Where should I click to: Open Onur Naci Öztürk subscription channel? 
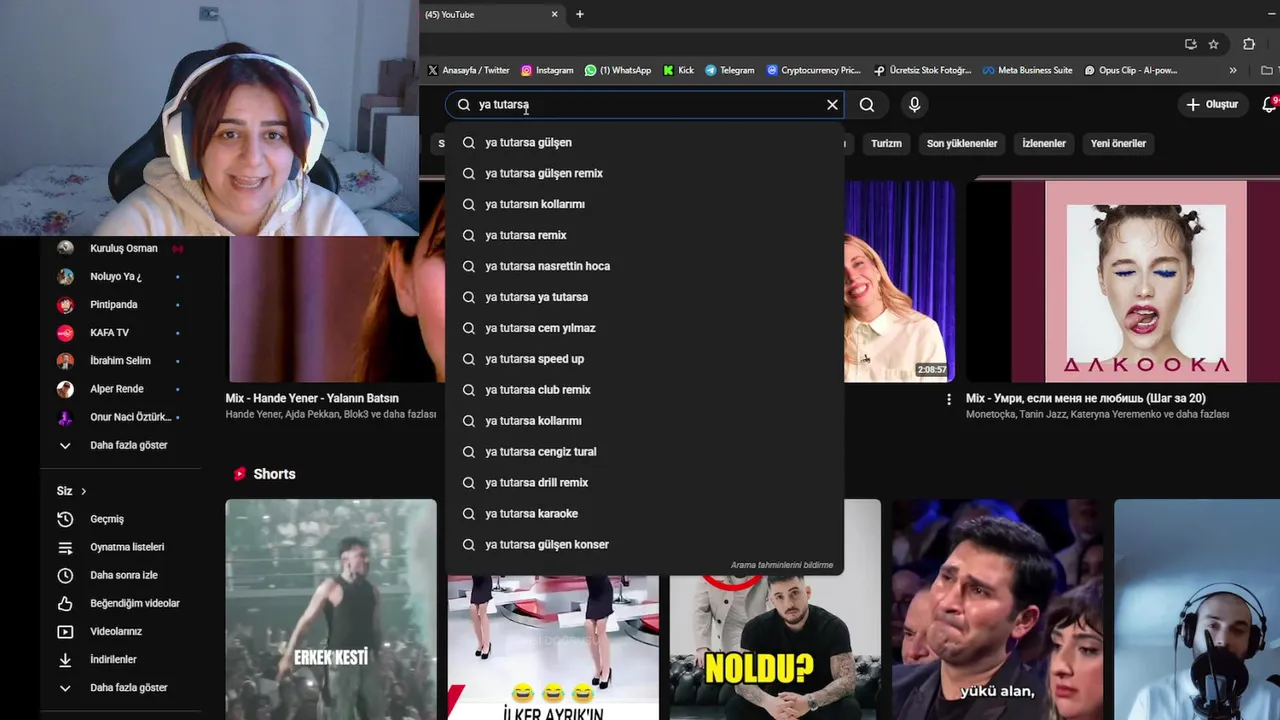(122, 417)
